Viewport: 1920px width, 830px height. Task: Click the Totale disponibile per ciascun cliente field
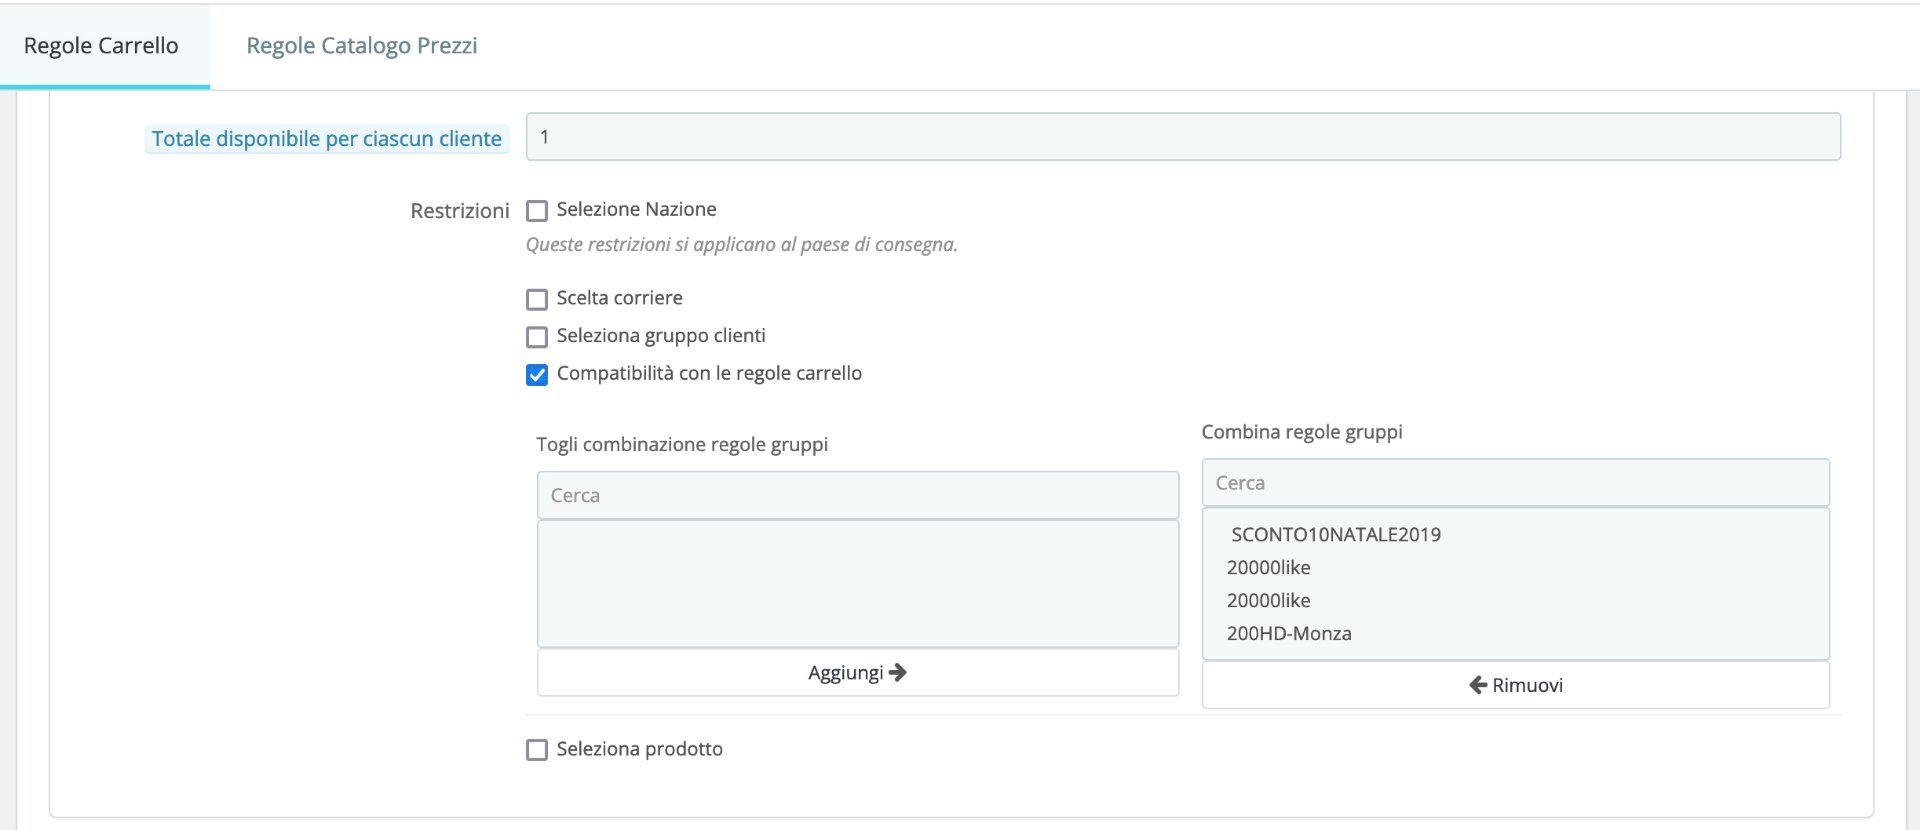[x=1182, y=137]
